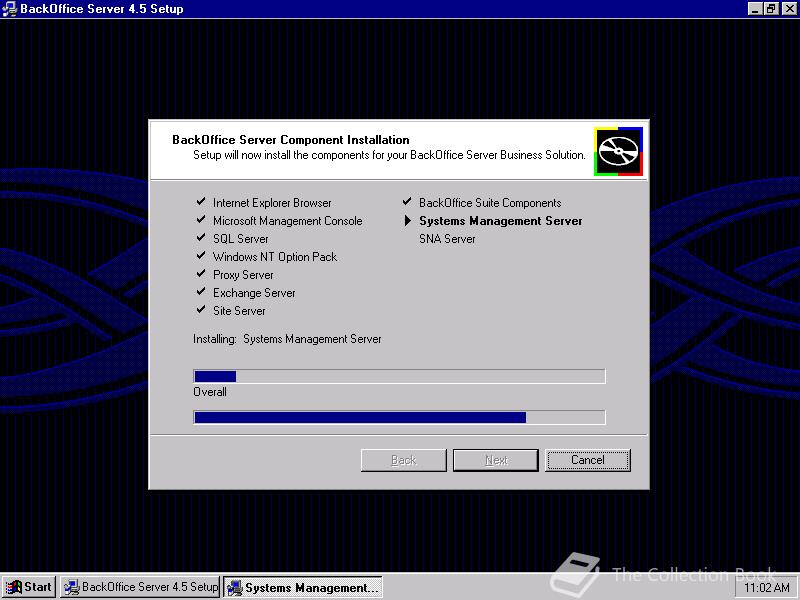Viewport: 800px width, 600px height.
Task: Click the "Exchange Server" list entry
Action: 254,293
